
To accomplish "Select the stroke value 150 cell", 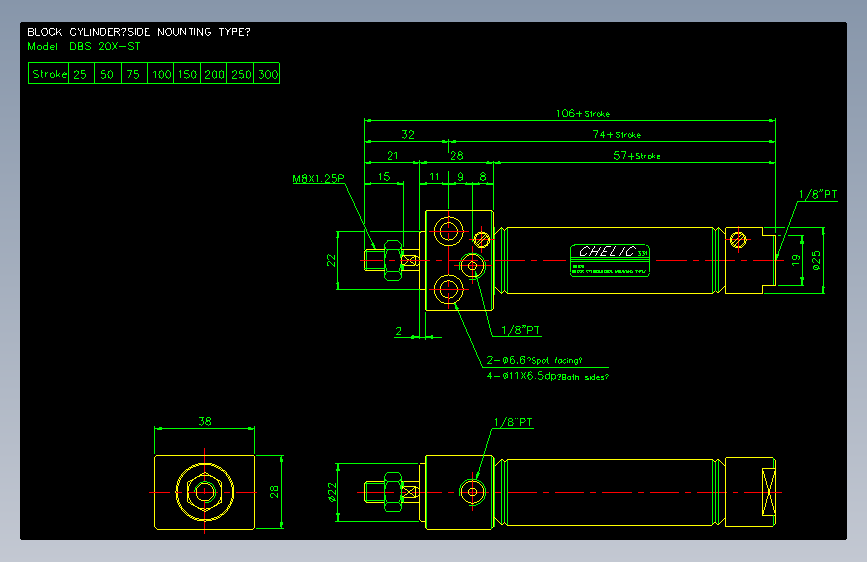I will click(187, 74).
